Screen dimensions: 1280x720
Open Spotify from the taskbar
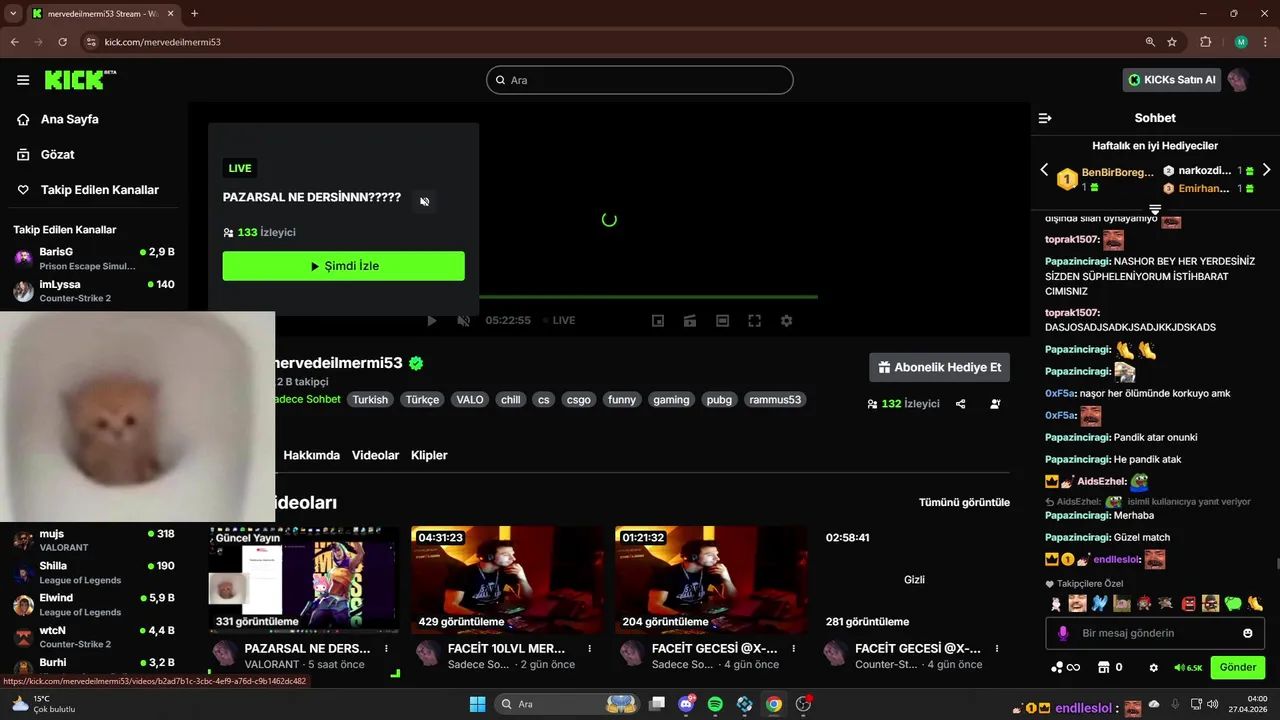[x=715, y=704]
